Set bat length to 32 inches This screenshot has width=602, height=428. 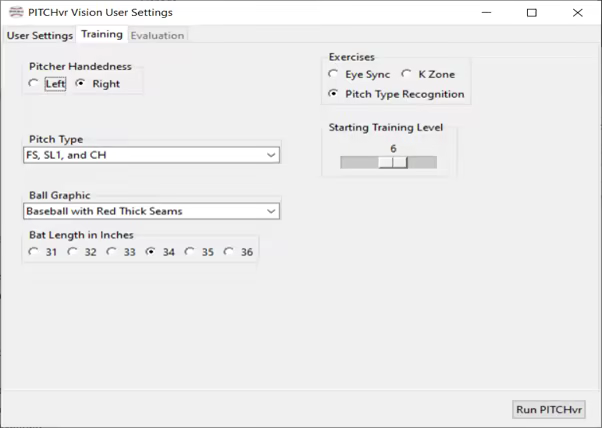point(73,252)
